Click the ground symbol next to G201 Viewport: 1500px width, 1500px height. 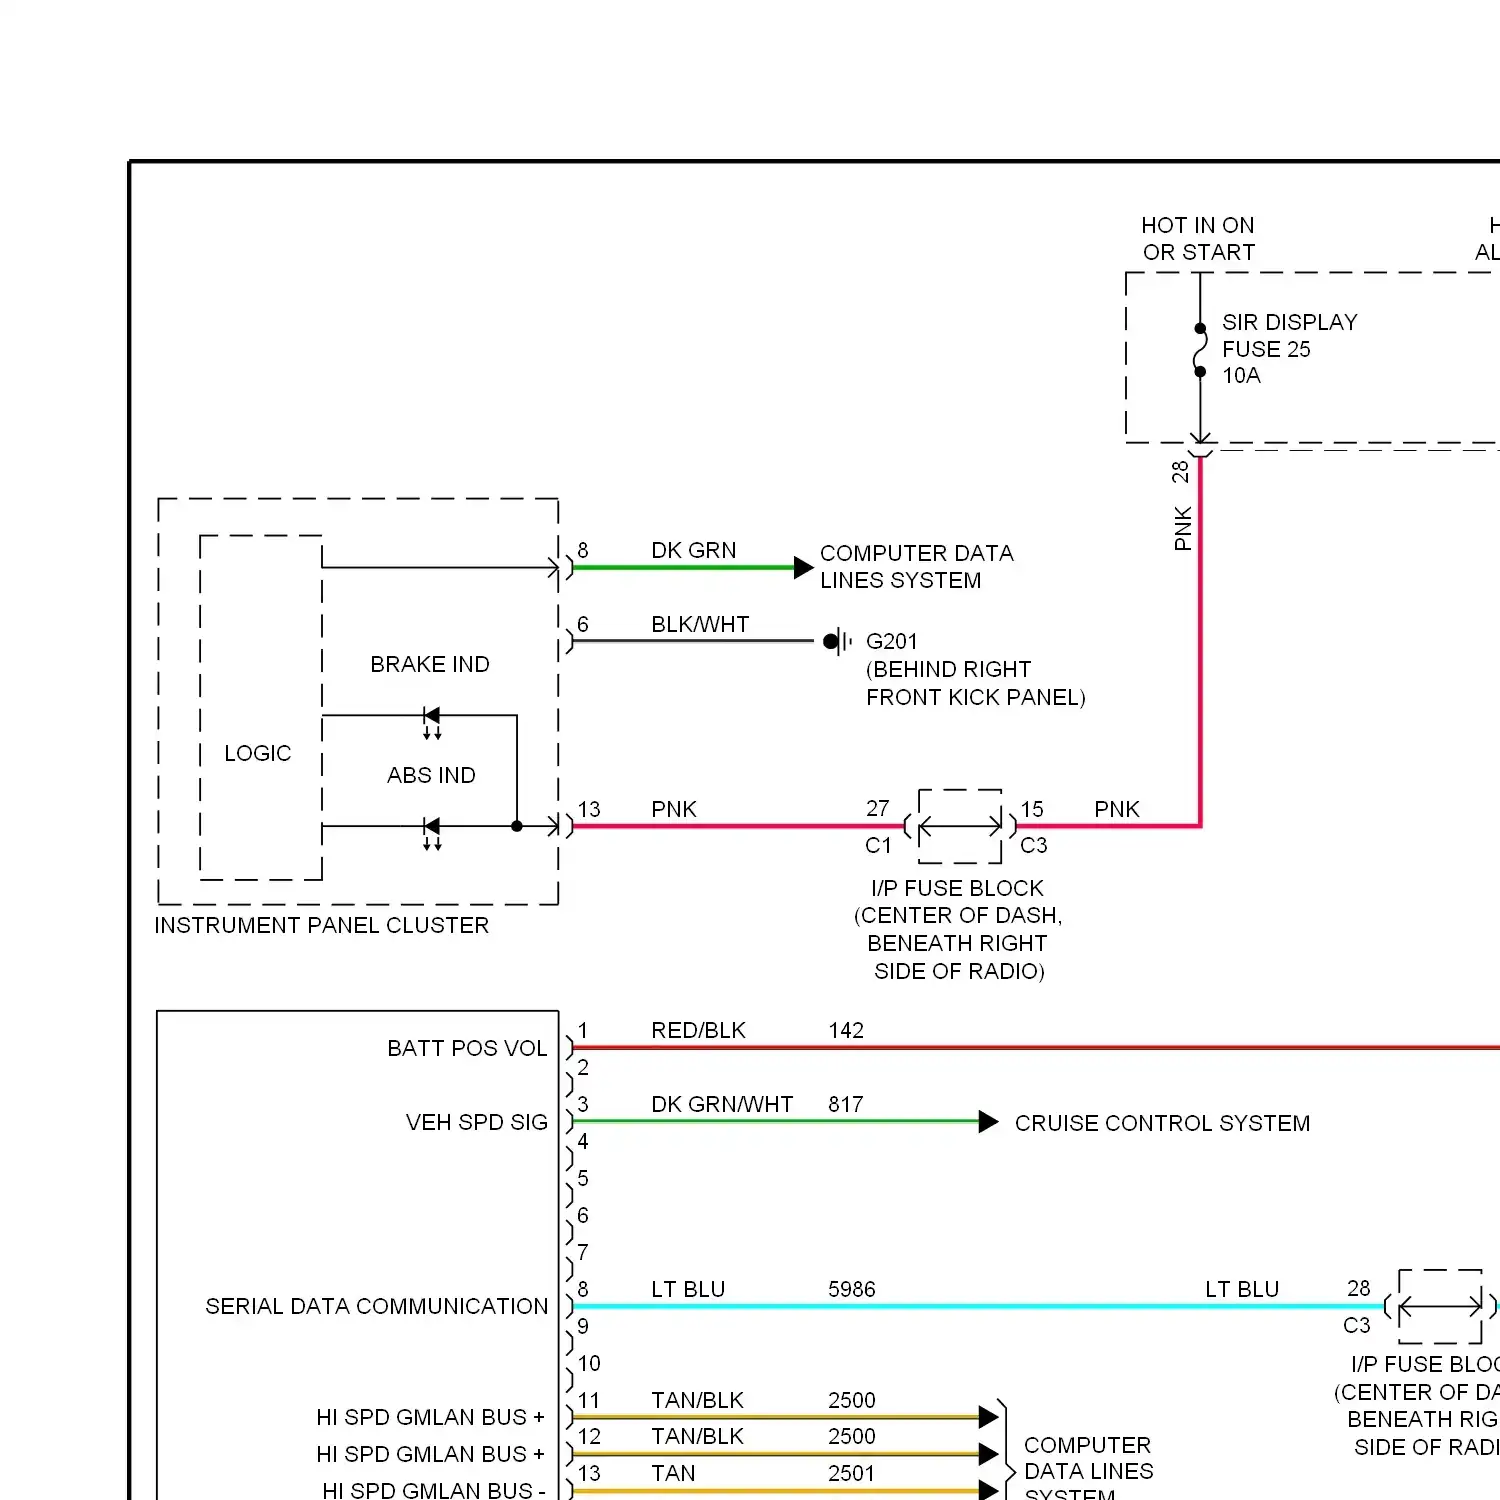(837, 641)
